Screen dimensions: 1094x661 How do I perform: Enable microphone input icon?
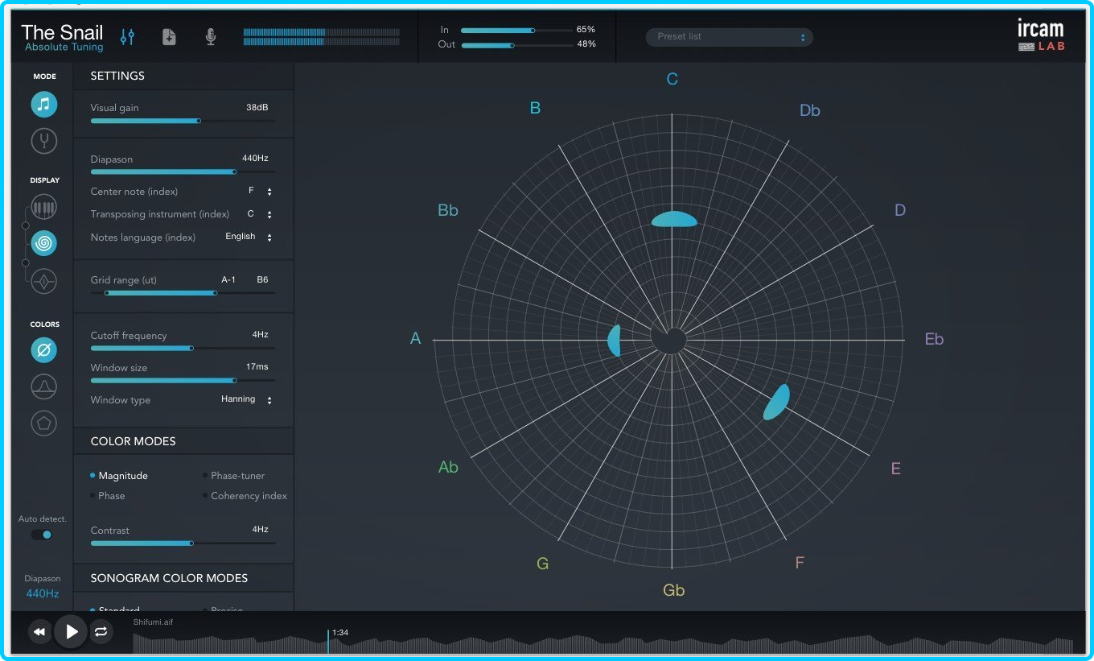pos(210,37)
